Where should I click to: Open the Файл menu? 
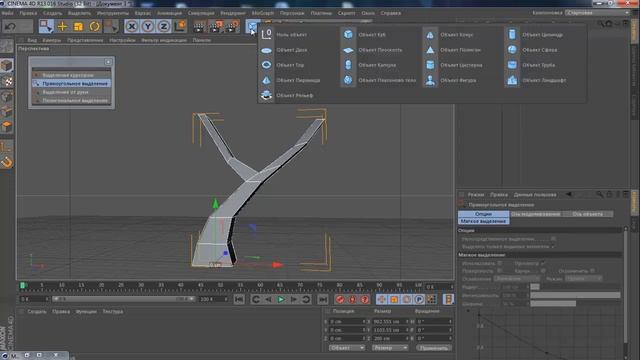click(8, 13)
